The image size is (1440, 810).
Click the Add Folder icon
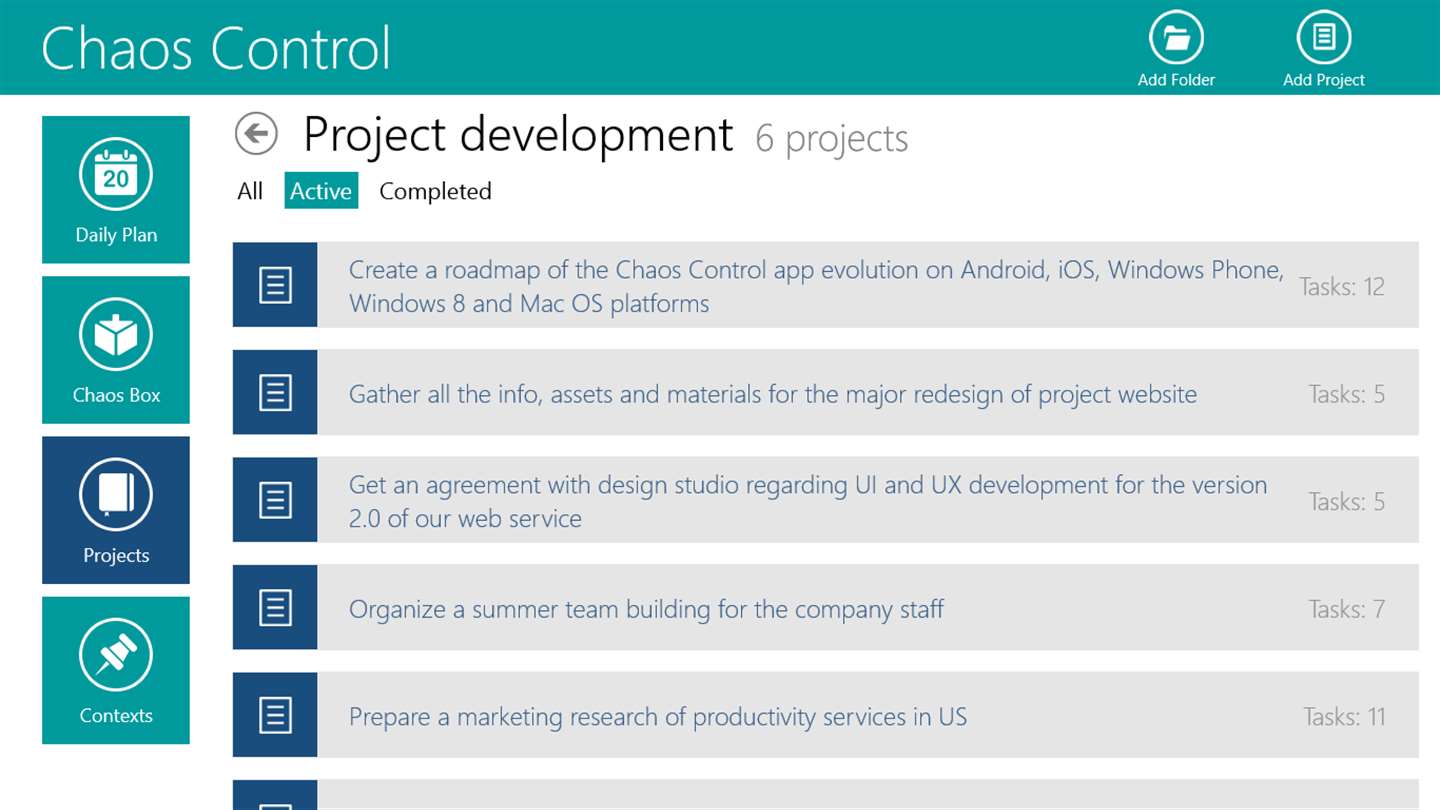click(1176, 40)
